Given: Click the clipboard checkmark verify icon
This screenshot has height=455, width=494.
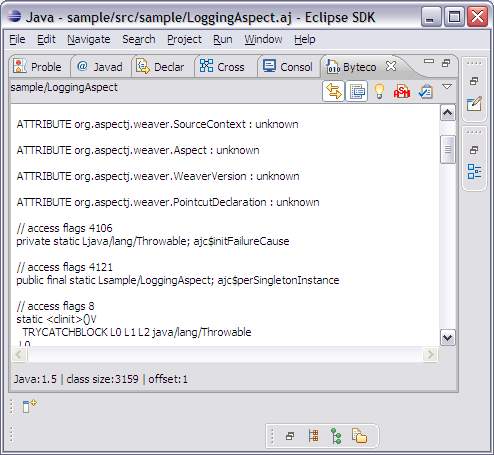Looking at the screenshot, I should click(426, 91).
